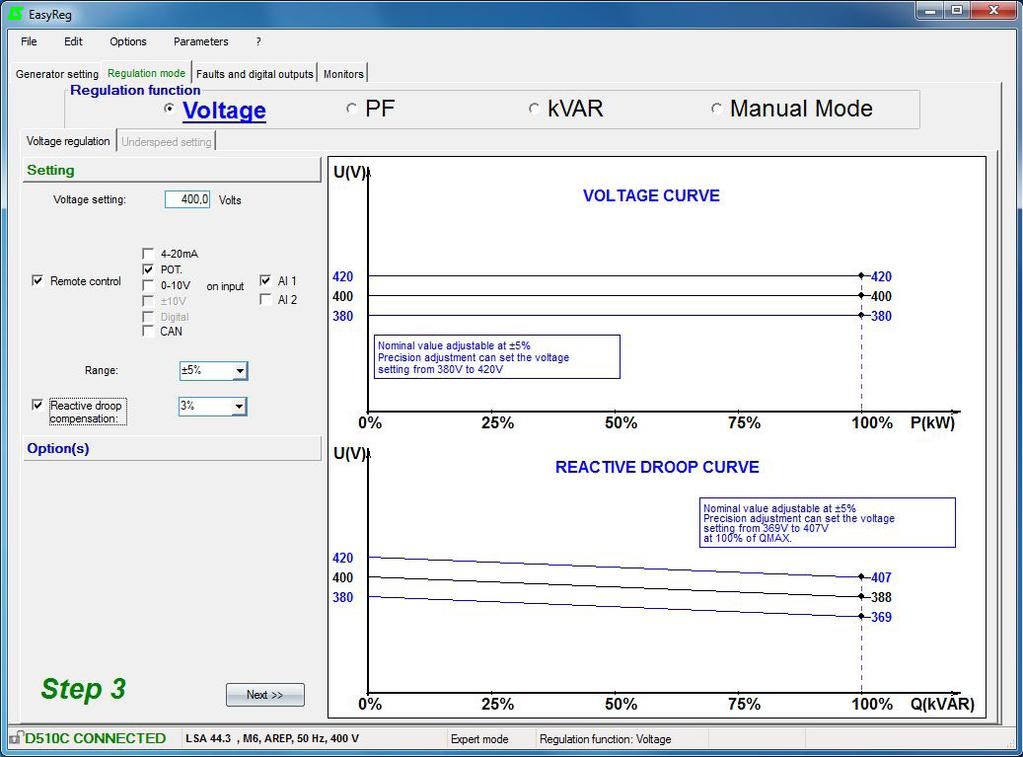Open the File menu
This screenshot has height=757, width=1023.
click(29, 42)
